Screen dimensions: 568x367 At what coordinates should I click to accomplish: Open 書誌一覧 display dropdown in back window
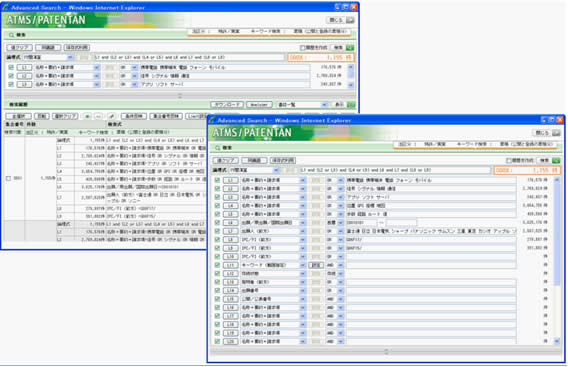pyautogui.click(x=324, y=105)
